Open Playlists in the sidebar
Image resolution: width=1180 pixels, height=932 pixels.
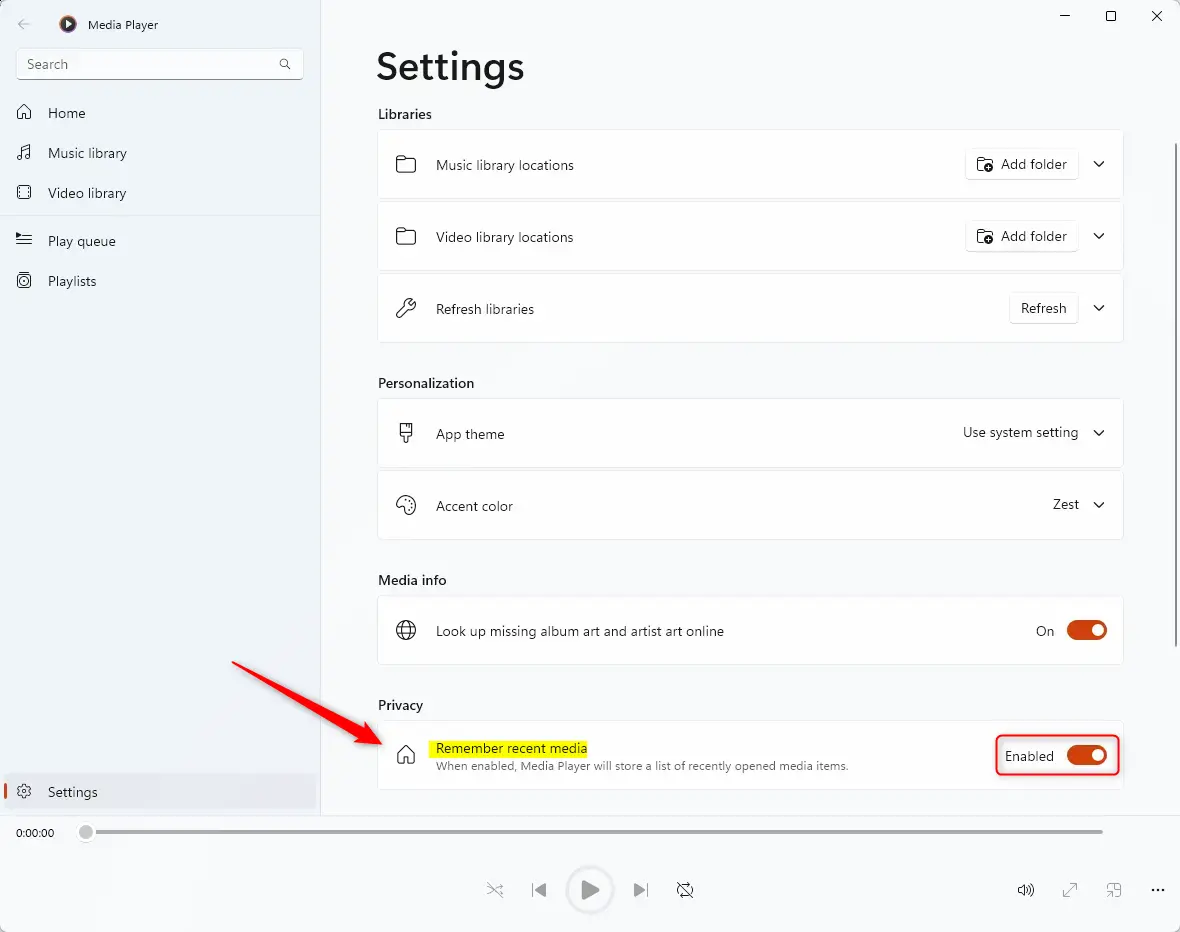pyautogui.click(x=72, y=281)
